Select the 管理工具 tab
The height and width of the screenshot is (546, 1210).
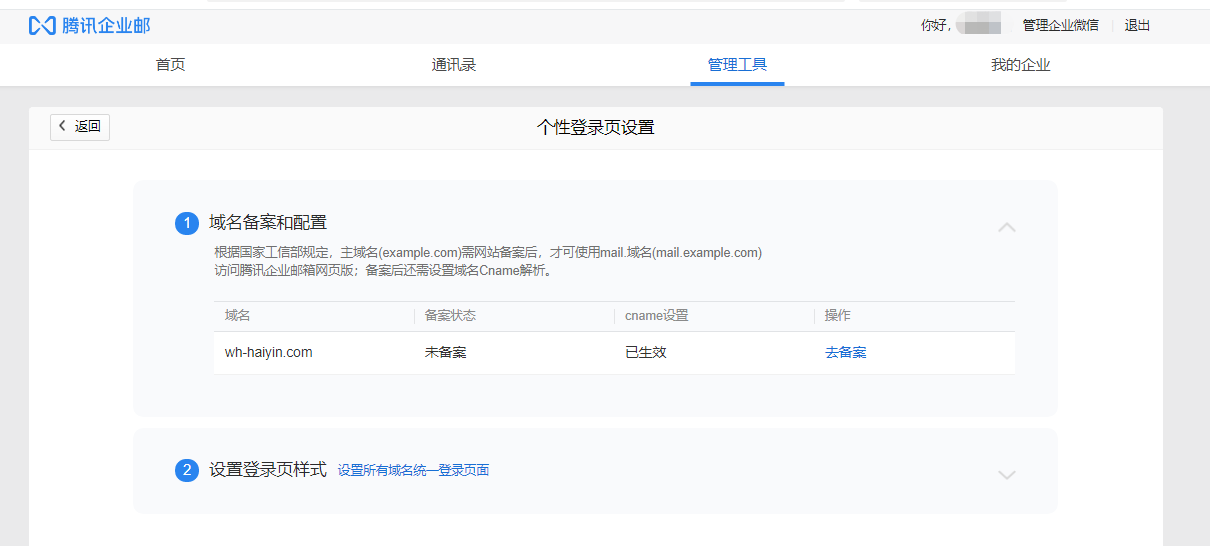point(737,65)
